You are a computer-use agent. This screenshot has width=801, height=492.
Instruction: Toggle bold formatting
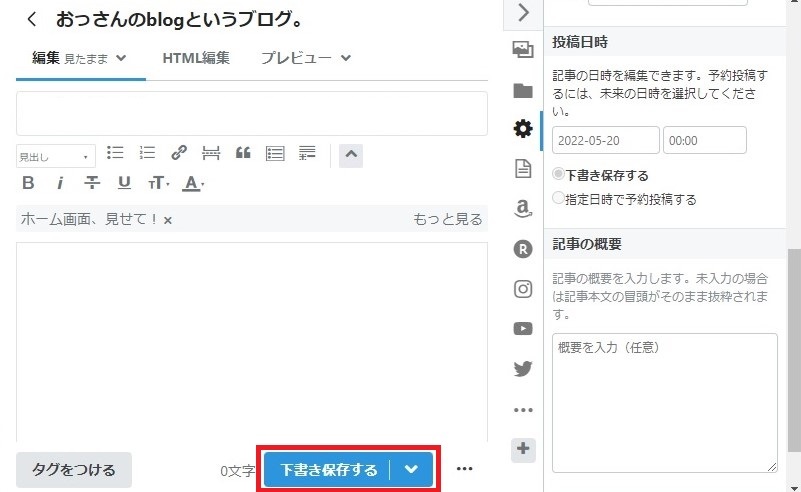point(29,182)
